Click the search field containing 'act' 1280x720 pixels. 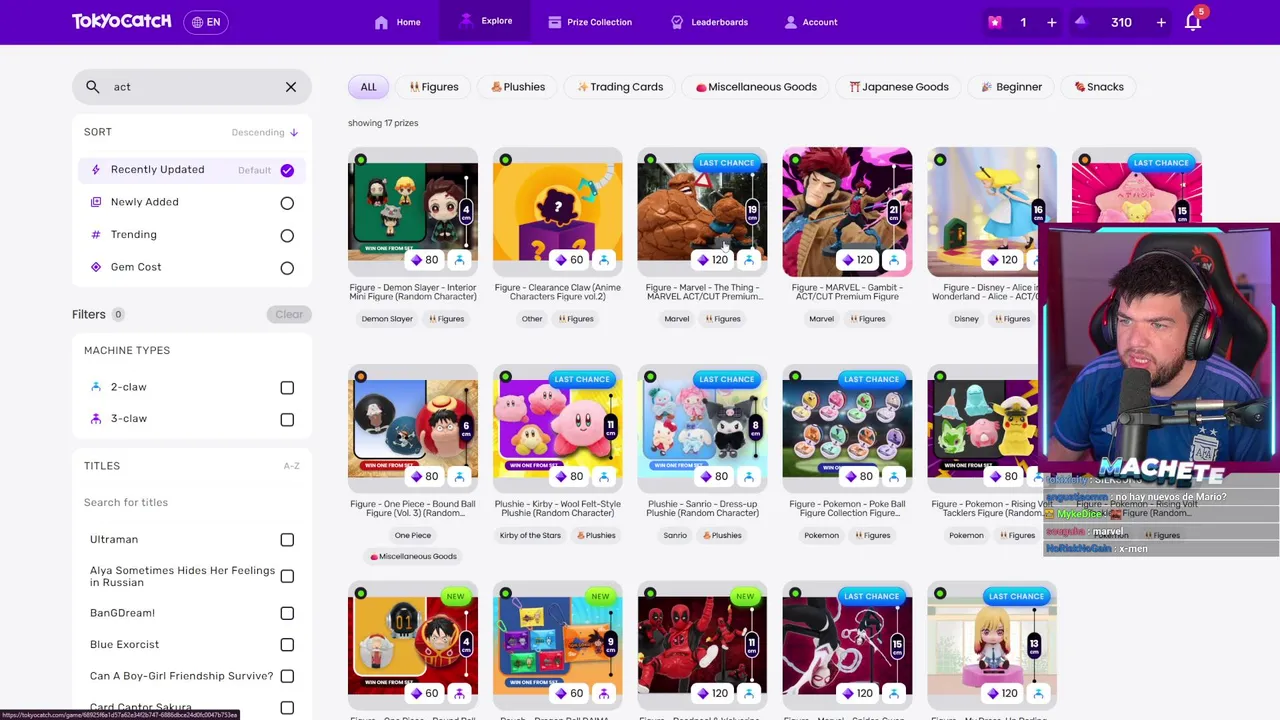pos(190,87)
